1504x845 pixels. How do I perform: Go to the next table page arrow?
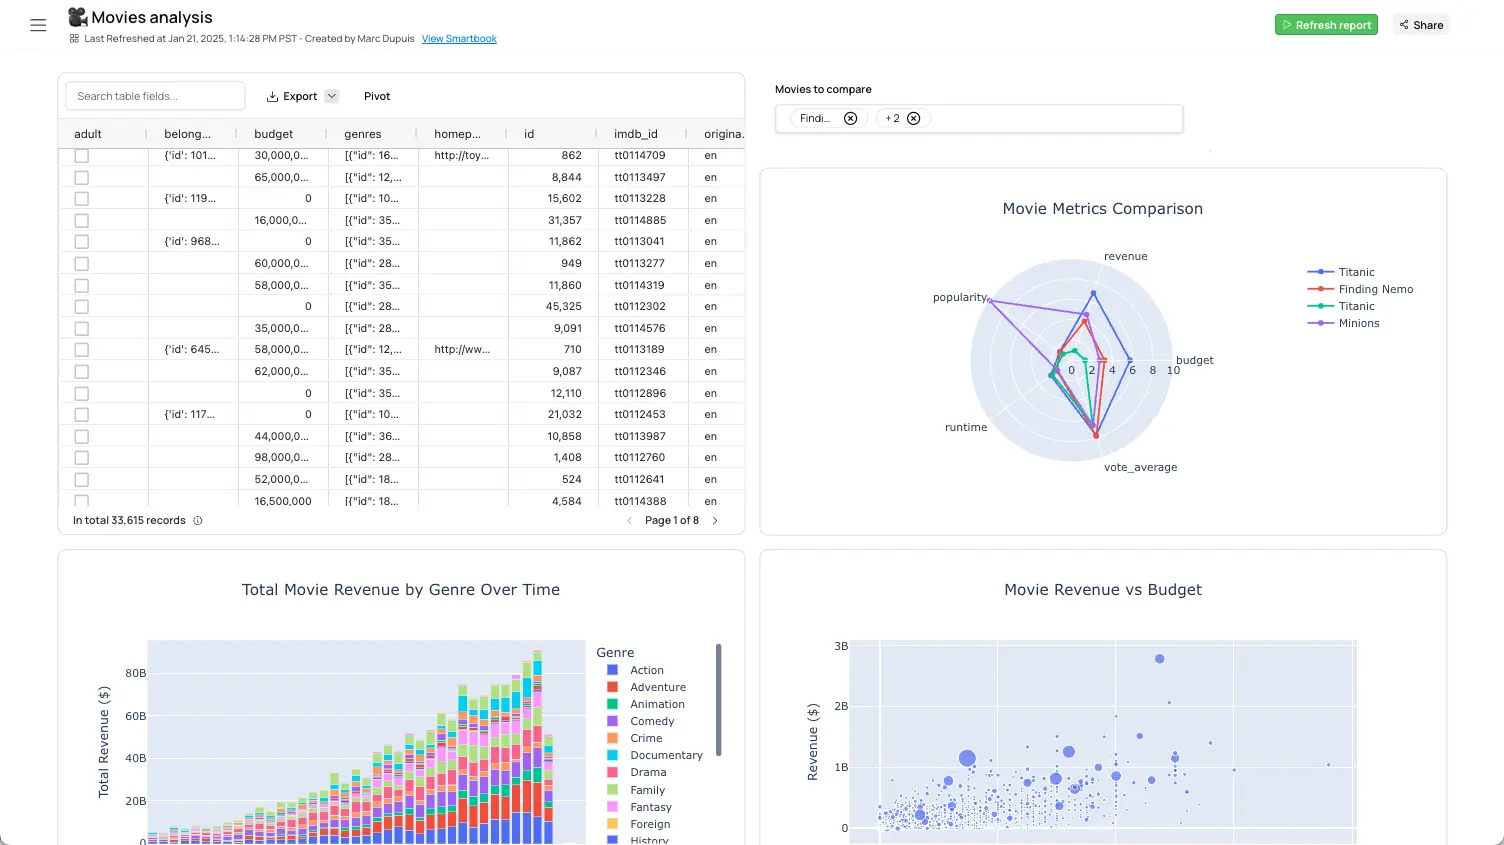(x=715, y=520)
